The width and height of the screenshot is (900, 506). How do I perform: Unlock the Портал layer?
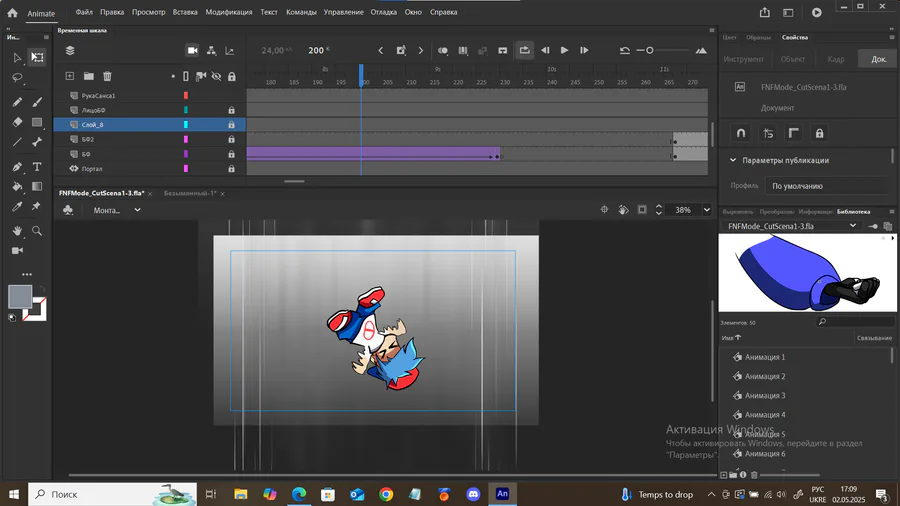(231, 169)
